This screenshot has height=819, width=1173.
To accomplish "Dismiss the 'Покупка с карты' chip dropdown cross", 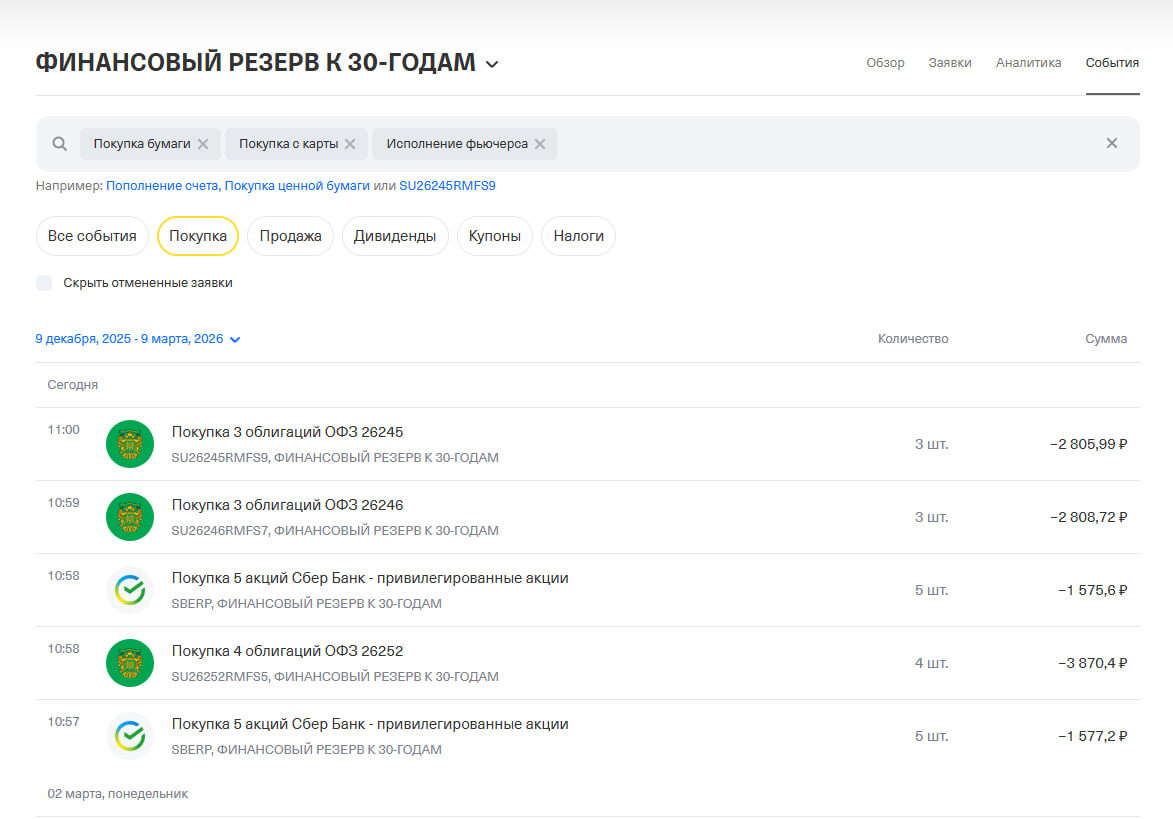I will [x=350, y=143].
